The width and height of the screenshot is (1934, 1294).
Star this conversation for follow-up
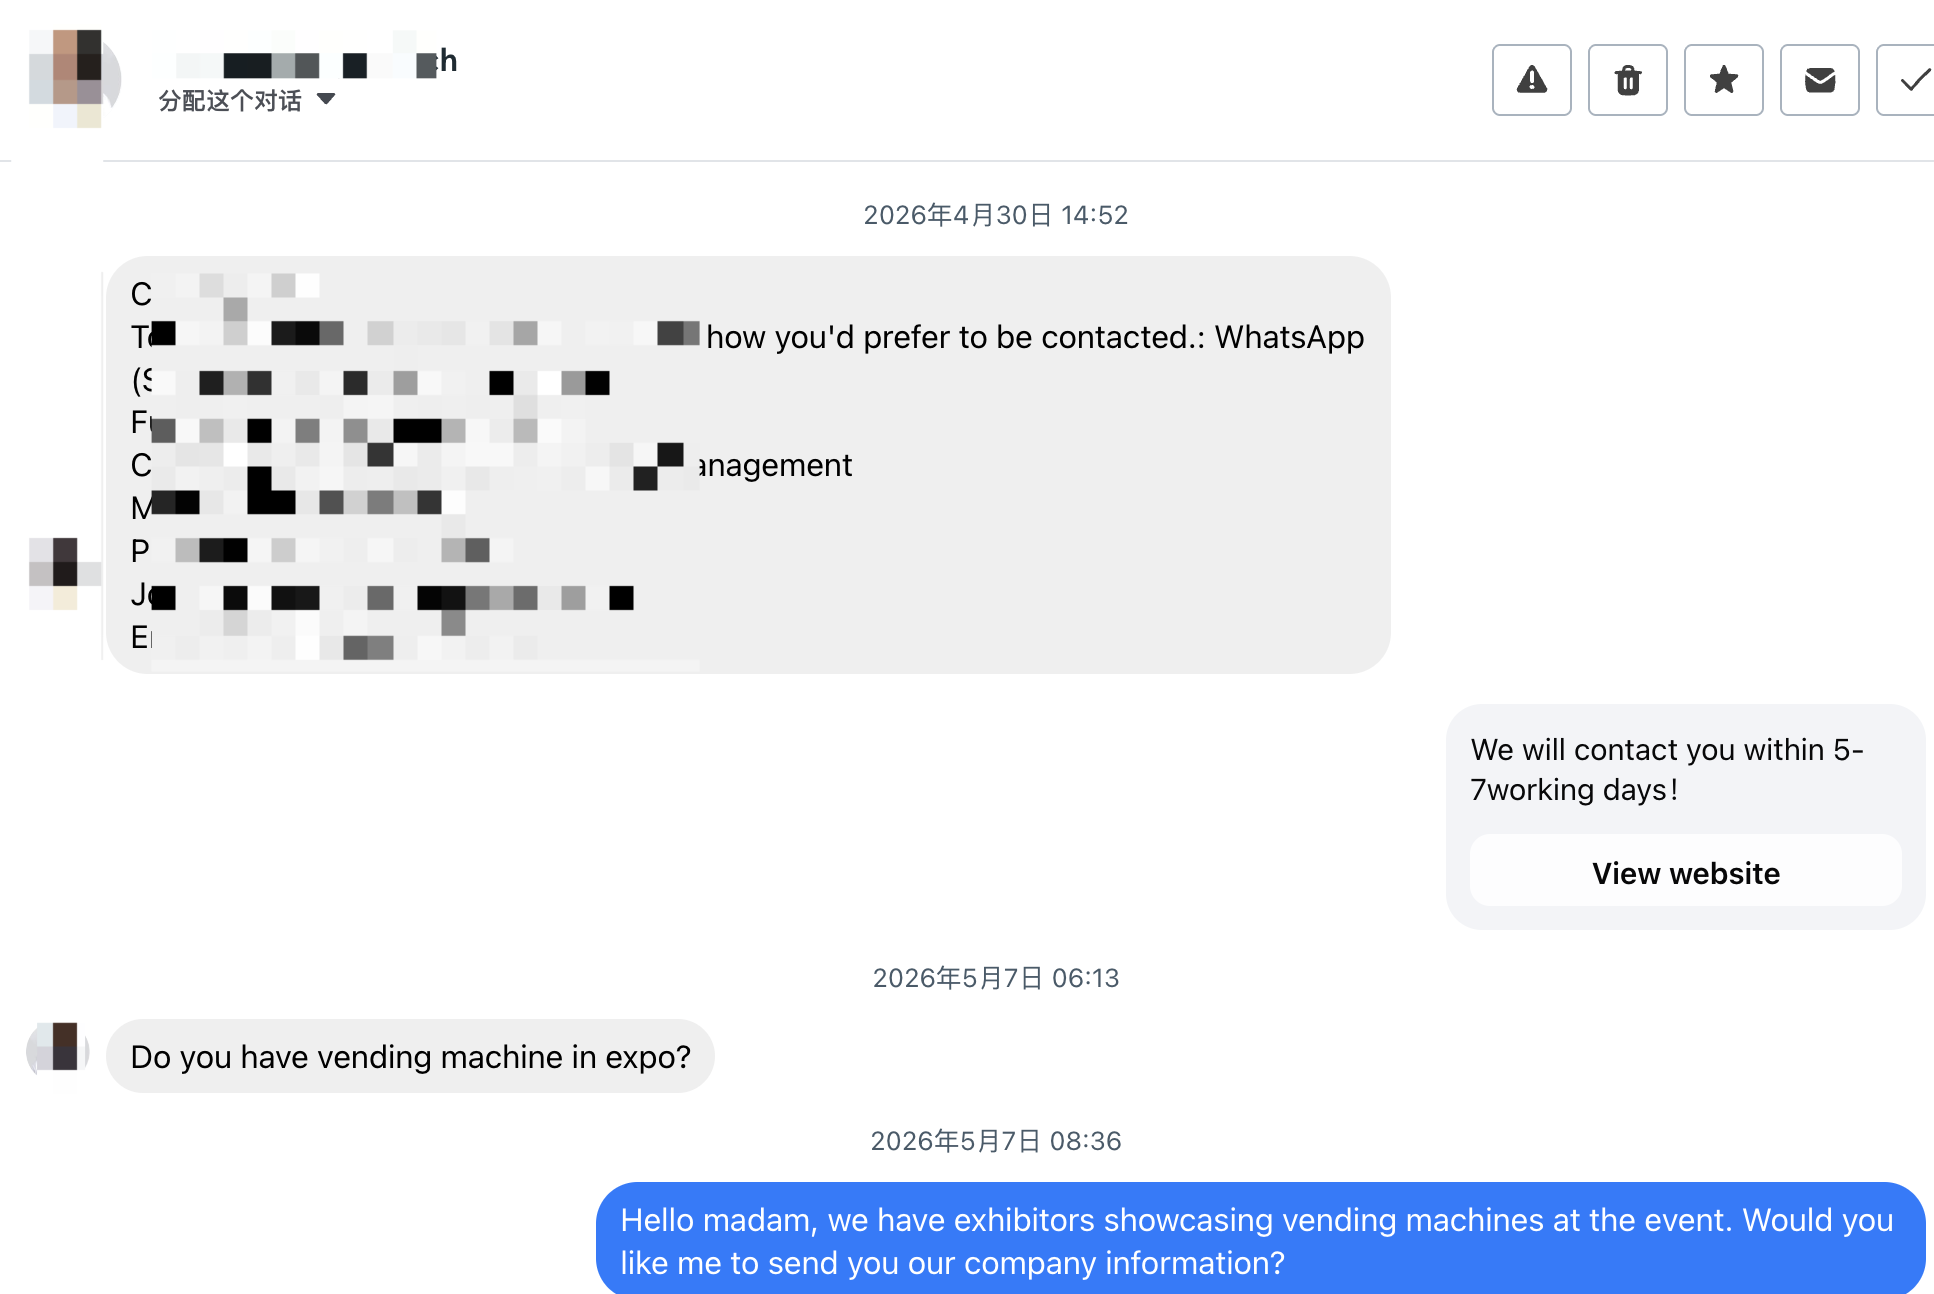click(1723, 80)
